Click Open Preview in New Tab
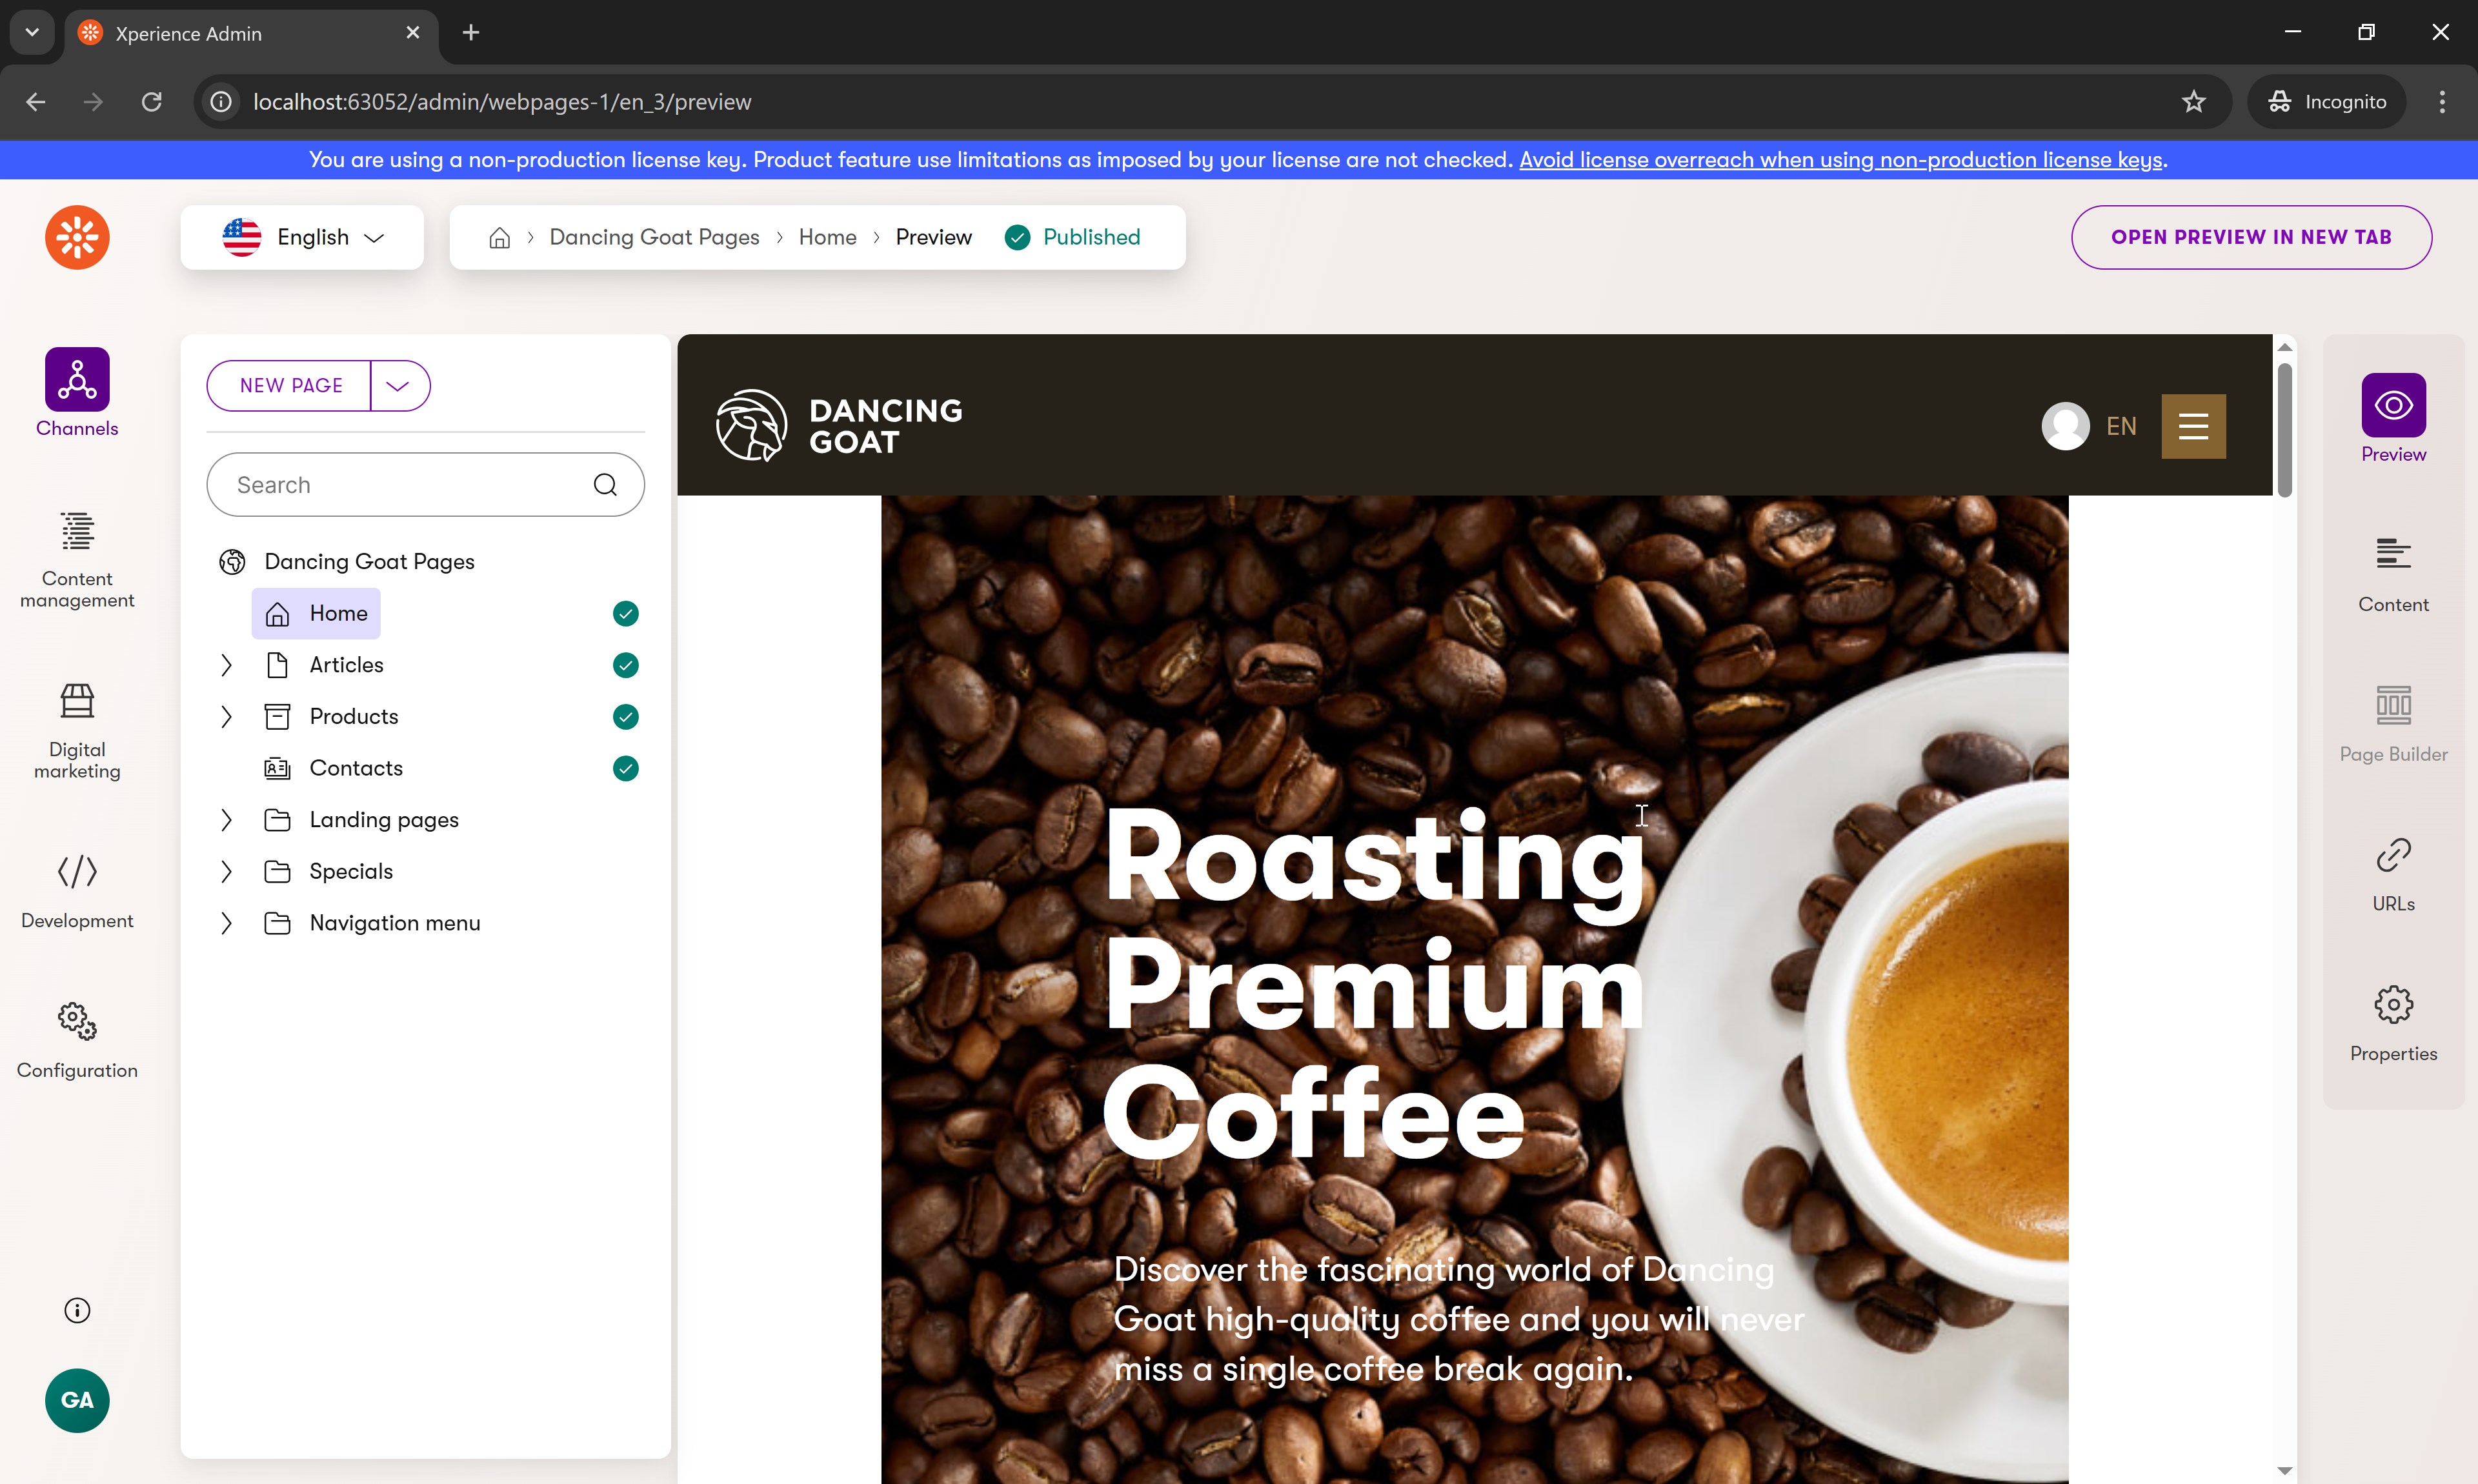This screenshot has width=2478, height=1484. tap(2250, 237)
